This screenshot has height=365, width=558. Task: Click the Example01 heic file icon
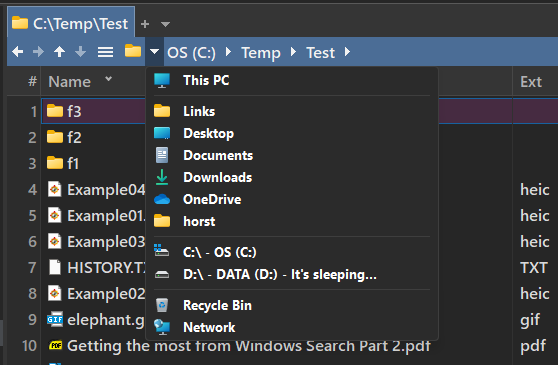[x=55, y=215]
